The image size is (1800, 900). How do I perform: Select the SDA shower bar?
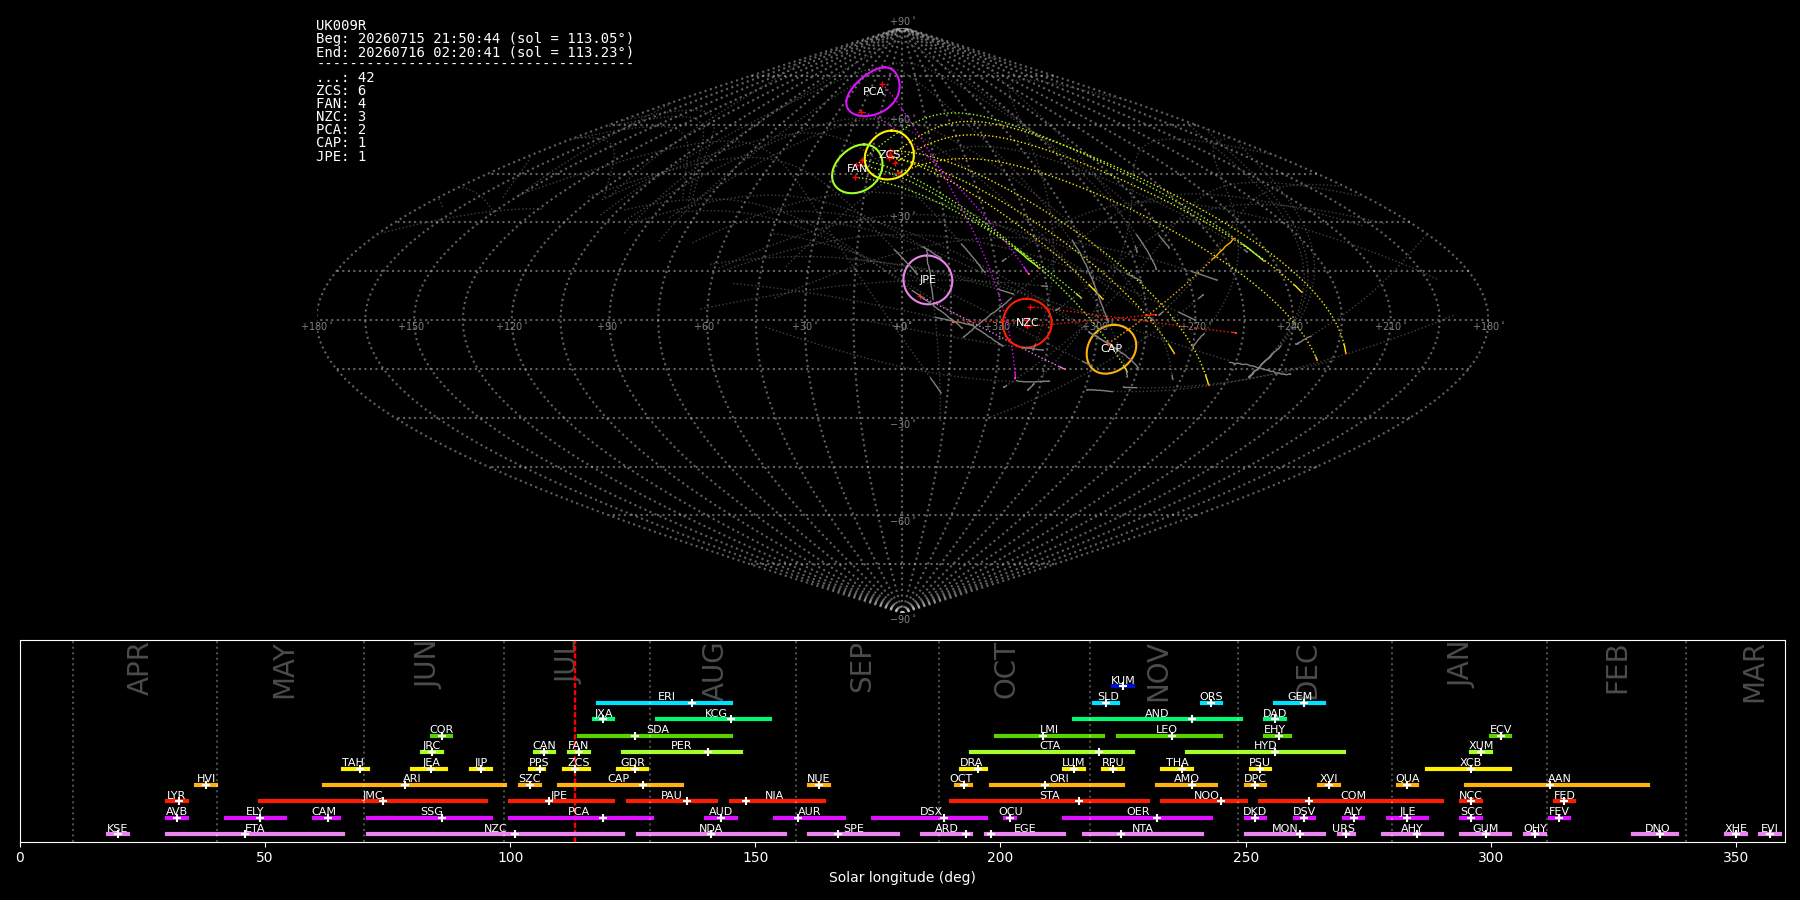pos(655,736)
